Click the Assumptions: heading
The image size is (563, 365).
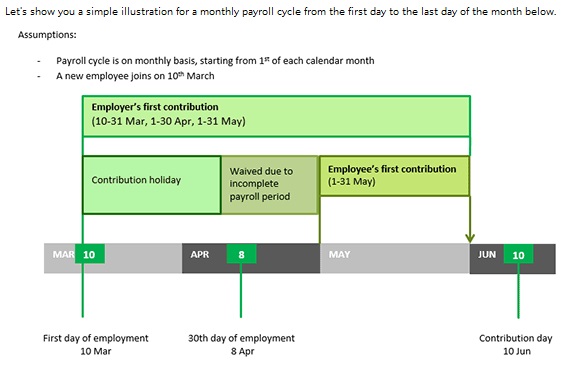point(47,35)
